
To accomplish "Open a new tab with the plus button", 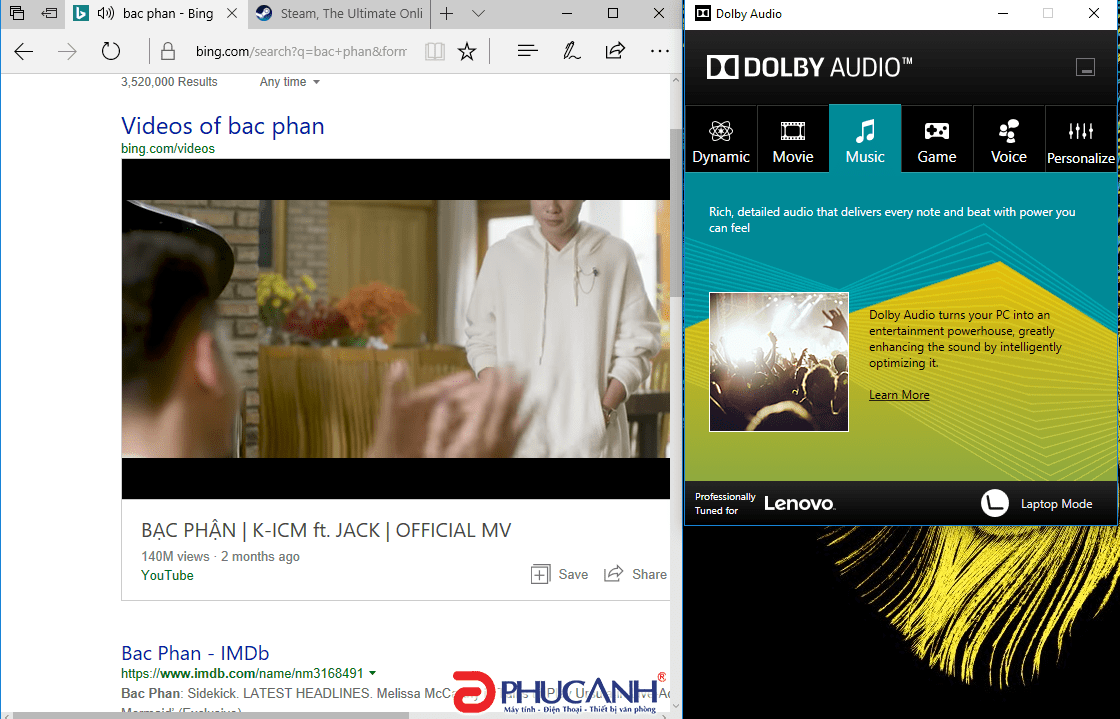I will (x=446, y=14).
